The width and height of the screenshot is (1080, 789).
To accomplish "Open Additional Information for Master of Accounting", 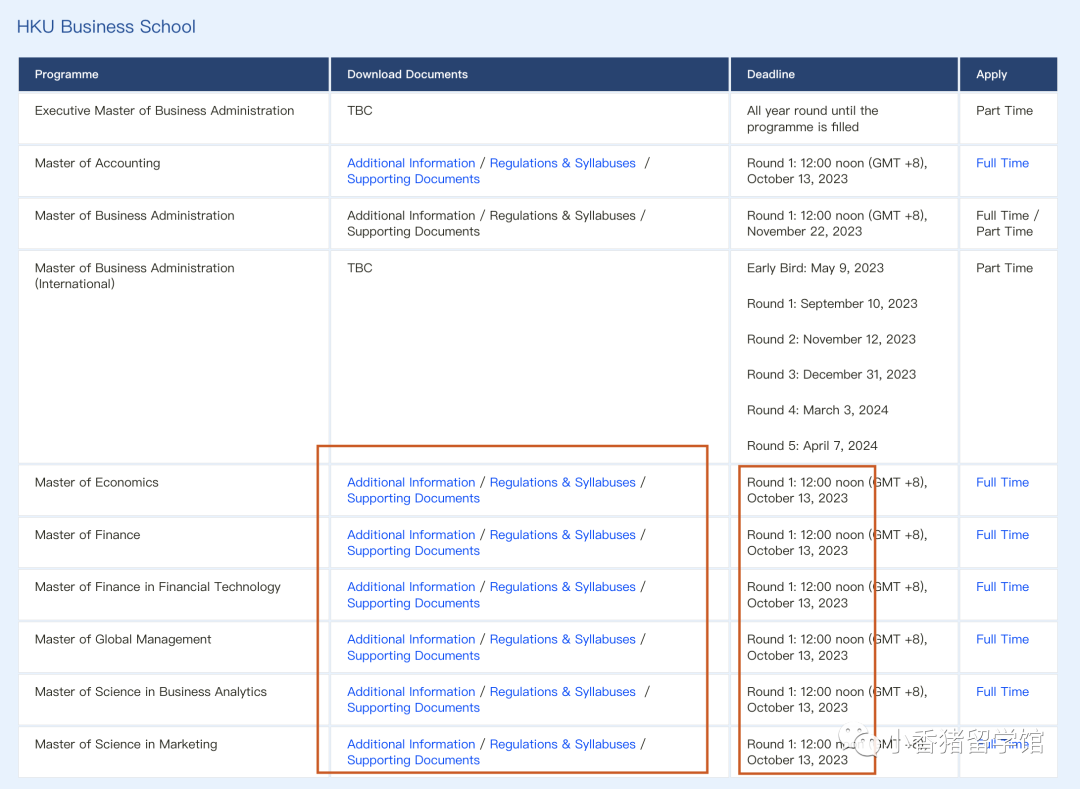I will (x=411, y=163).
